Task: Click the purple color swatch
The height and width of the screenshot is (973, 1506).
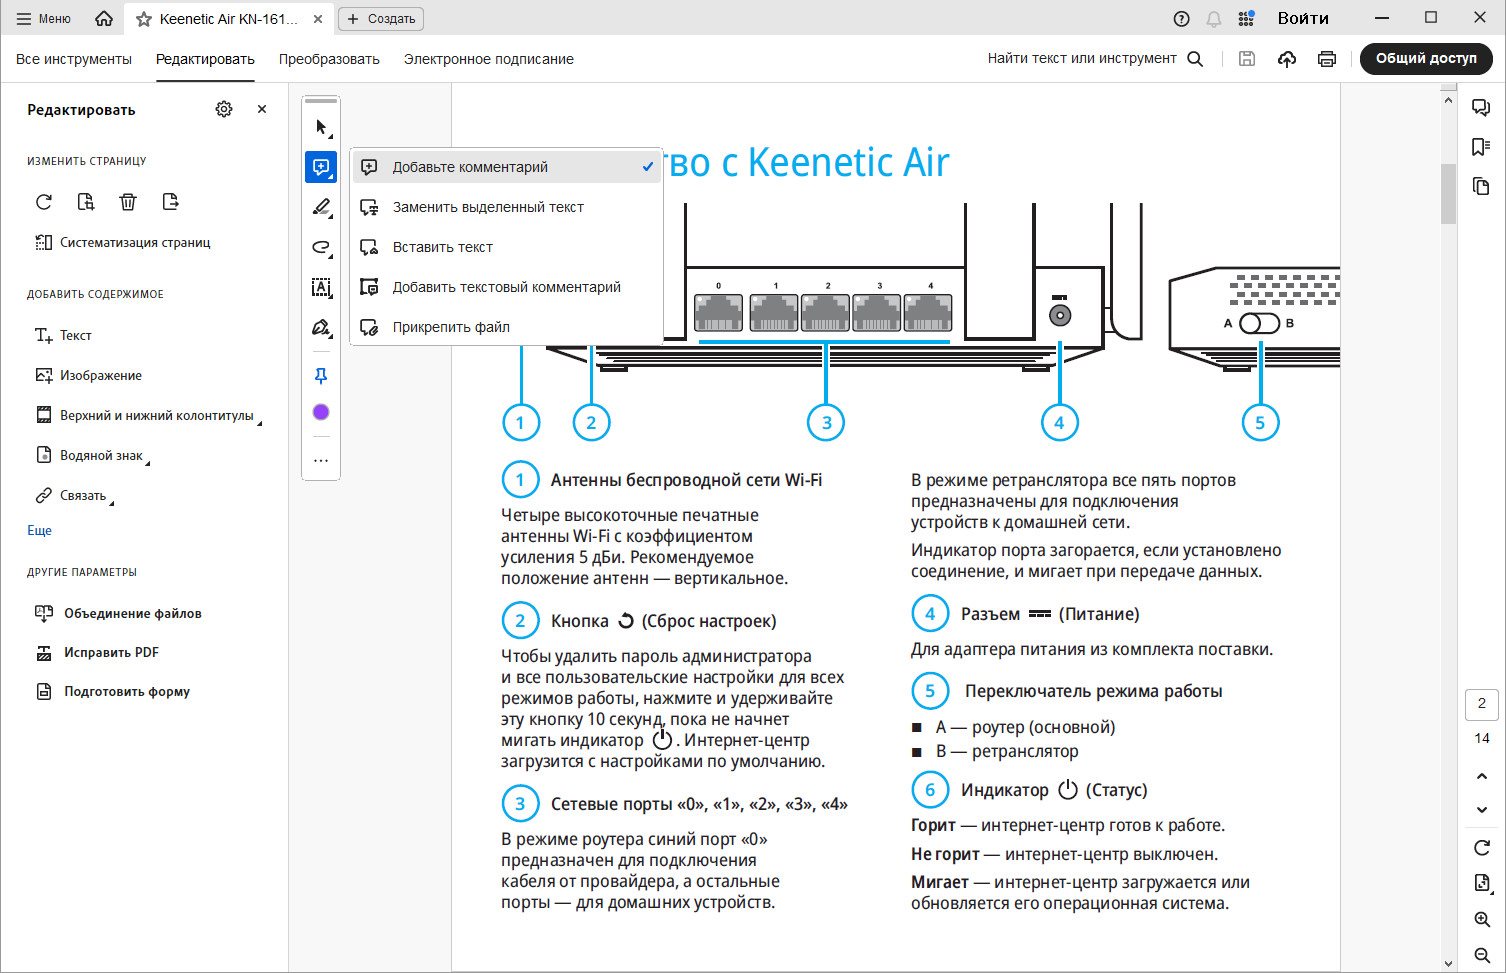Action: point(321,412)
